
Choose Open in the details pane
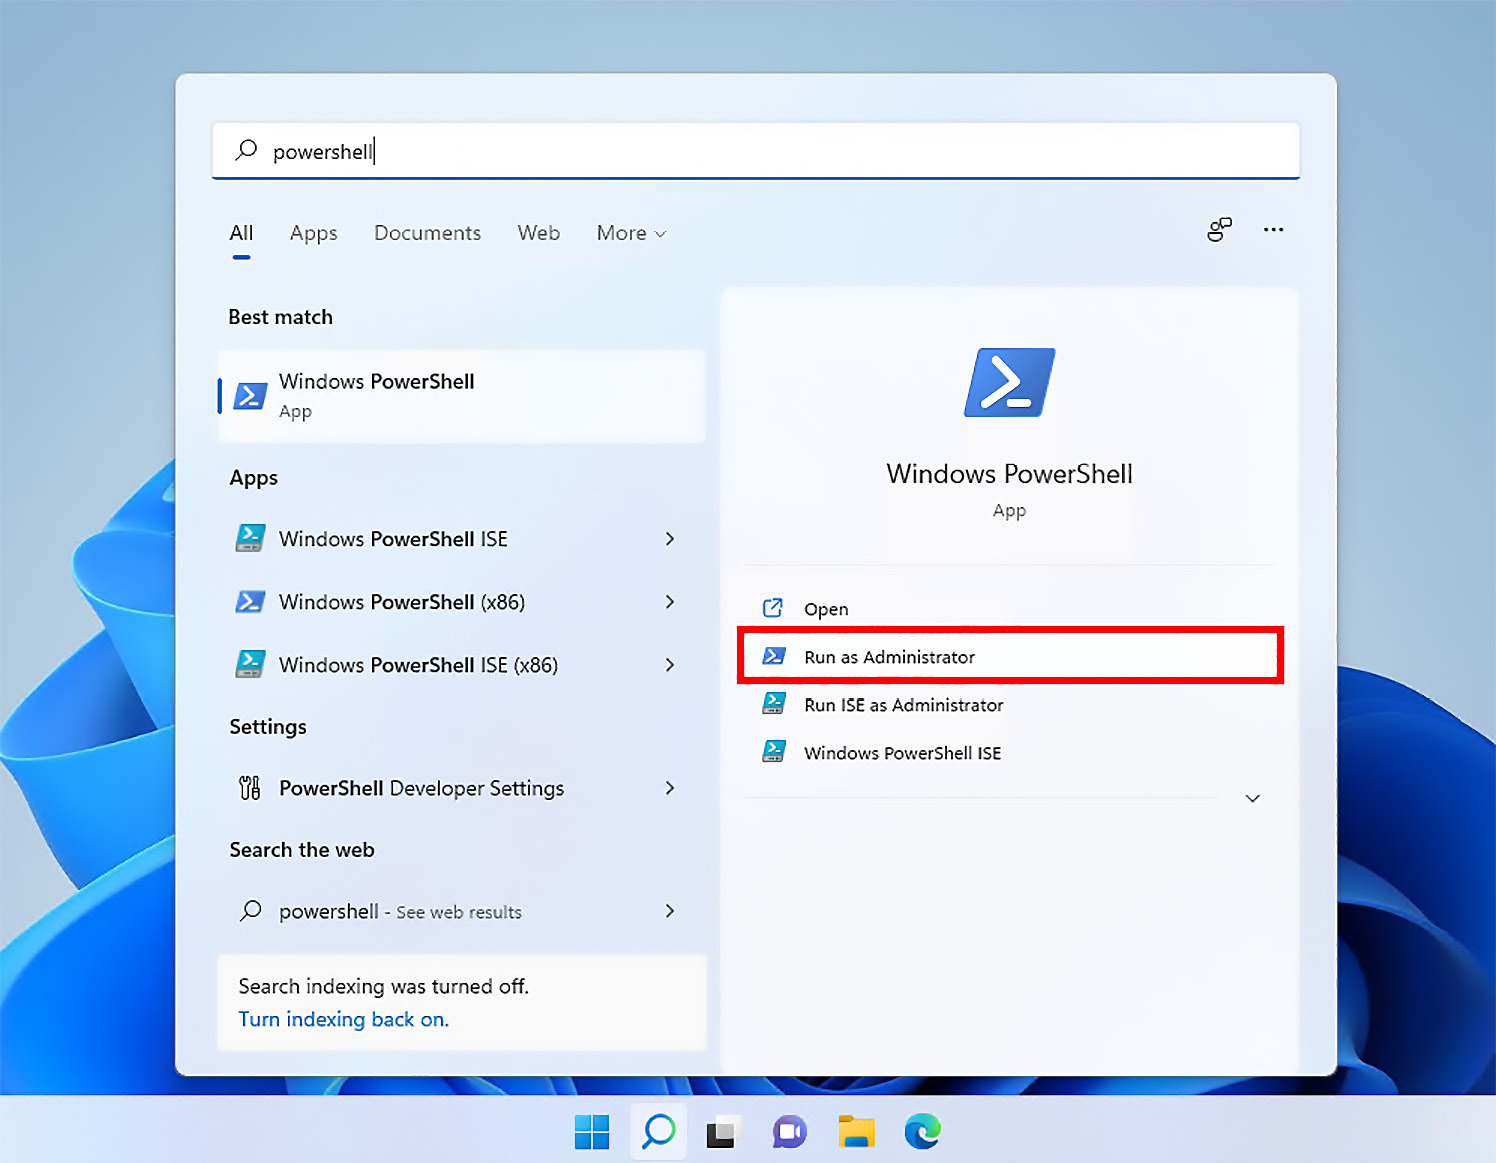click(1010, 608)
